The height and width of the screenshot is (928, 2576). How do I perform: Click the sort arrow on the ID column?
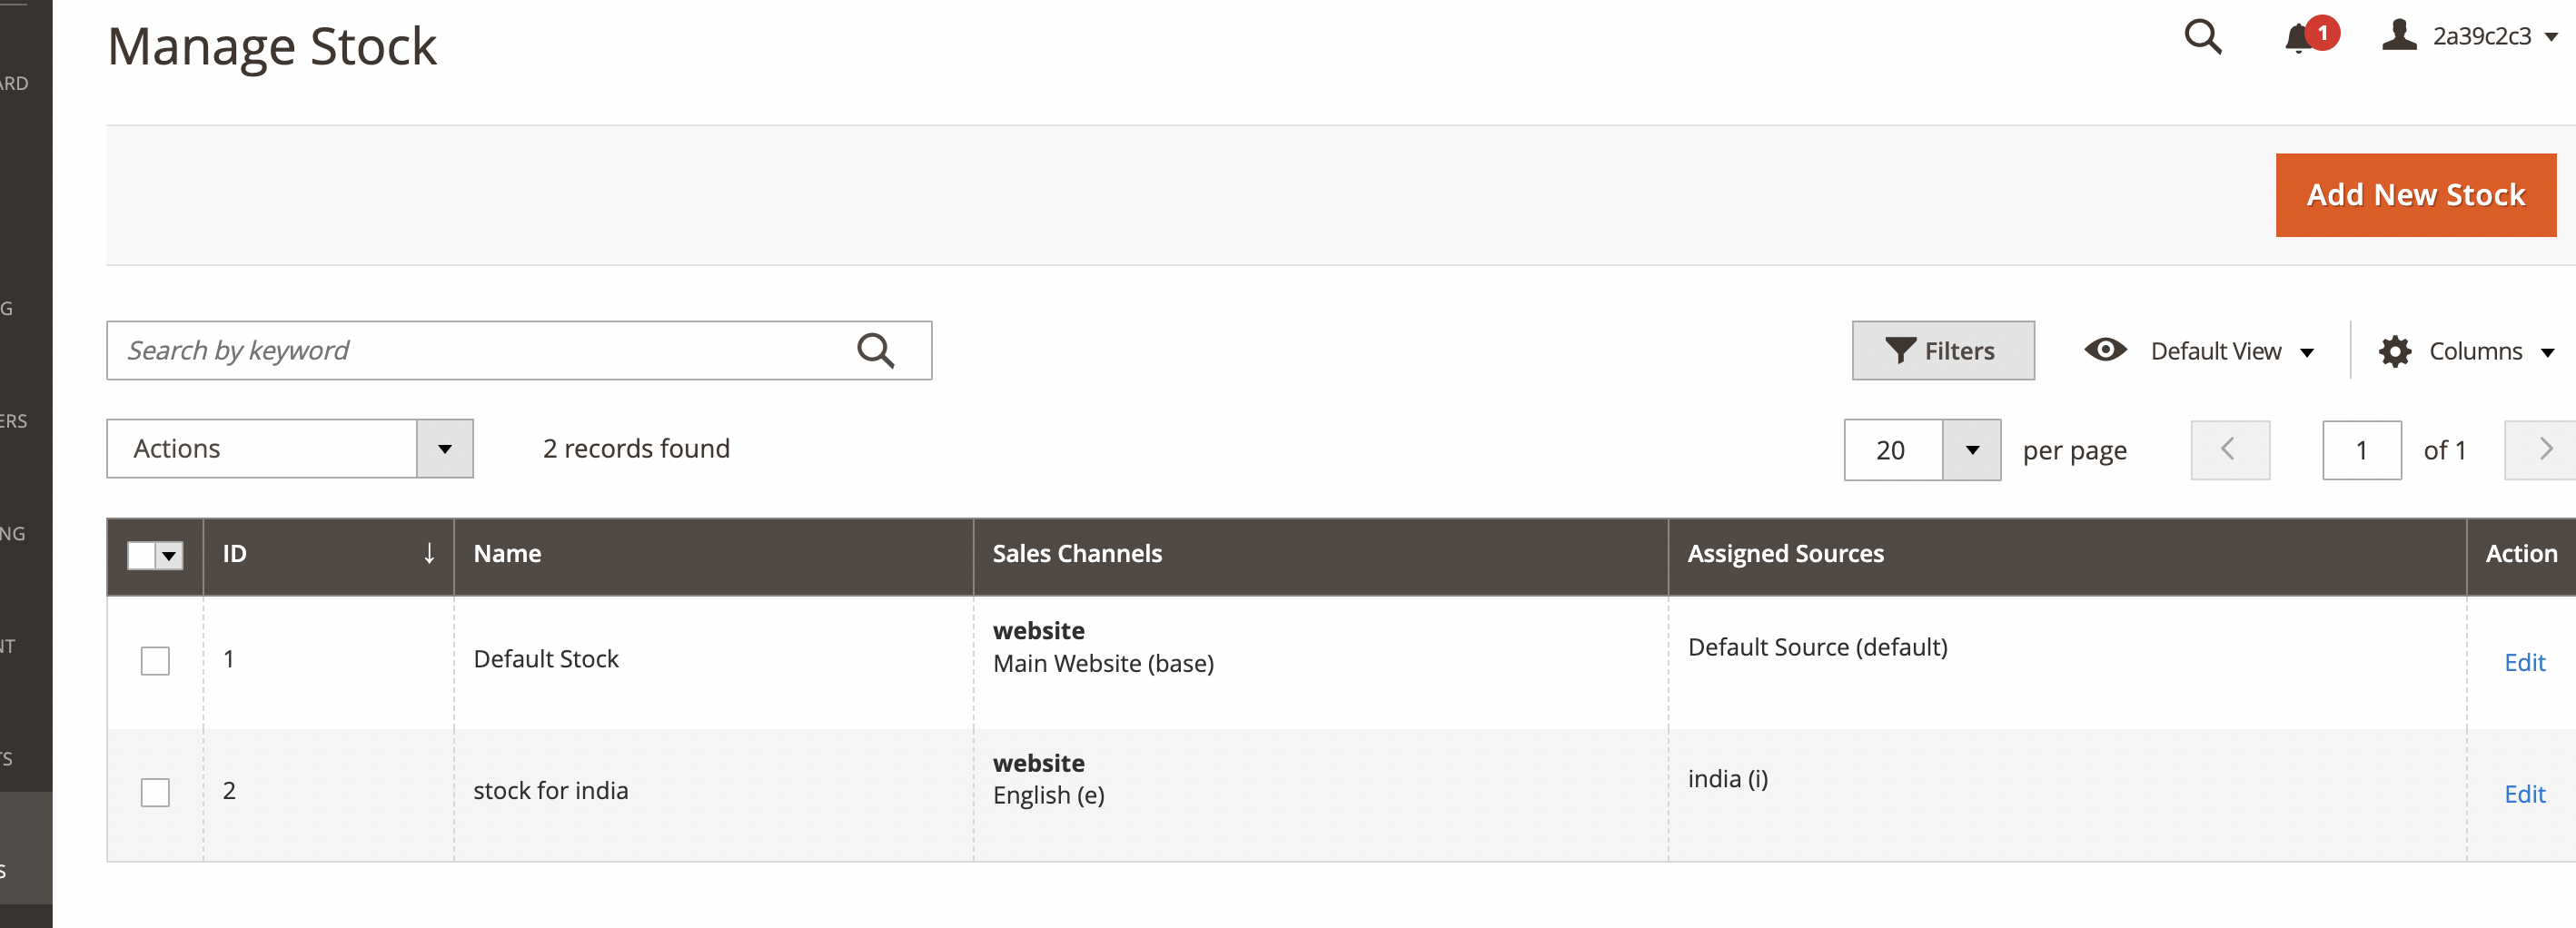coord(428,553)
